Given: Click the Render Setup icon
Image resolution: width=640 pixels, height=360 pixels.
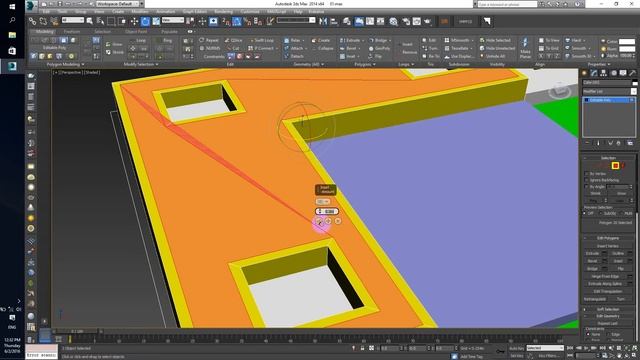Looking at the screenshot, I should click(x=406, y=21).
